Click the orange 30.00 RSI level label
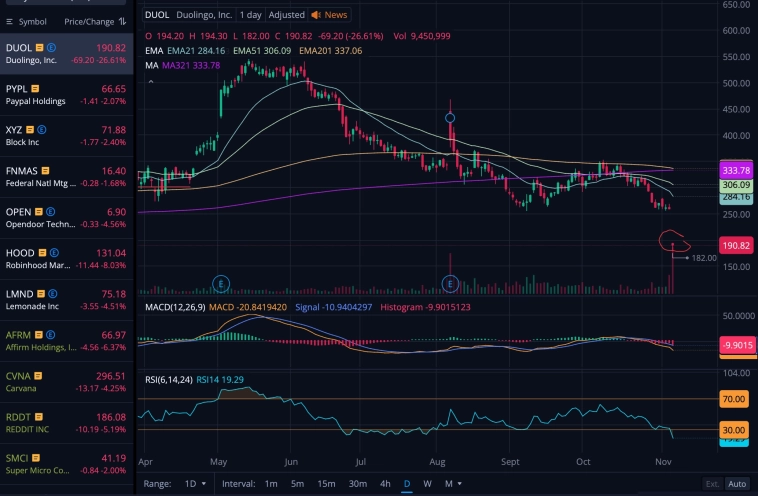This screenshot has height=496, width=758. point(733,430)
